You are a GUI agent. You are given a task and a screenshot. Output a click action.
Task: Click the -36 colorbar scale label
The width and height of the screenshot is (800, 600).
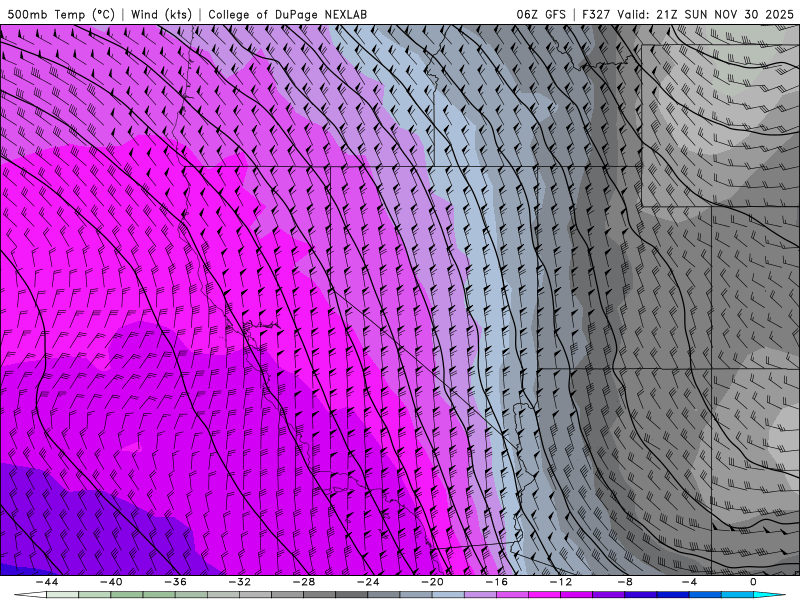click(175, 582)
